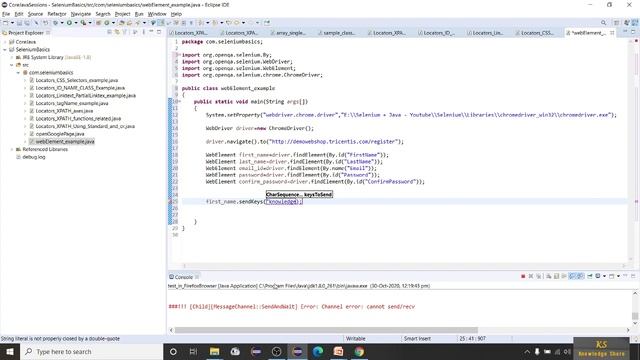Open Google Chrome from the taskbar
This screenshot has width=640, height=360.
359,351
